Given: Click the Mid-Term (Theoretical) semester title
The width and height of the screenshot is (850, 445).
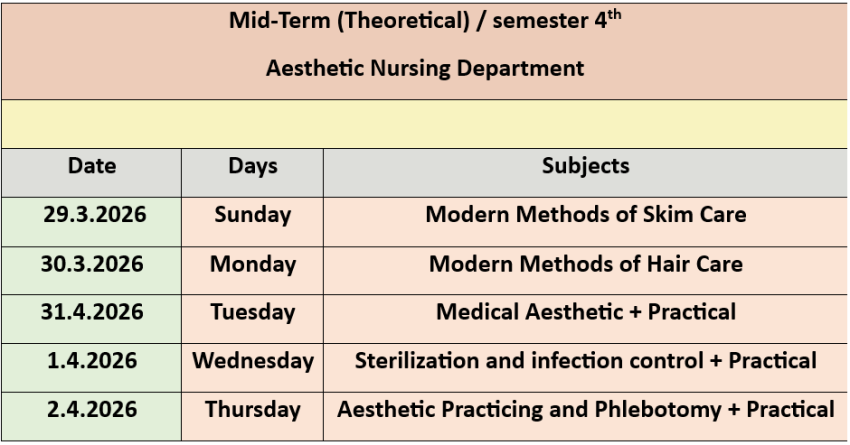Looking at the screenshot, I should pyautogui.click(x=425, y=23).
